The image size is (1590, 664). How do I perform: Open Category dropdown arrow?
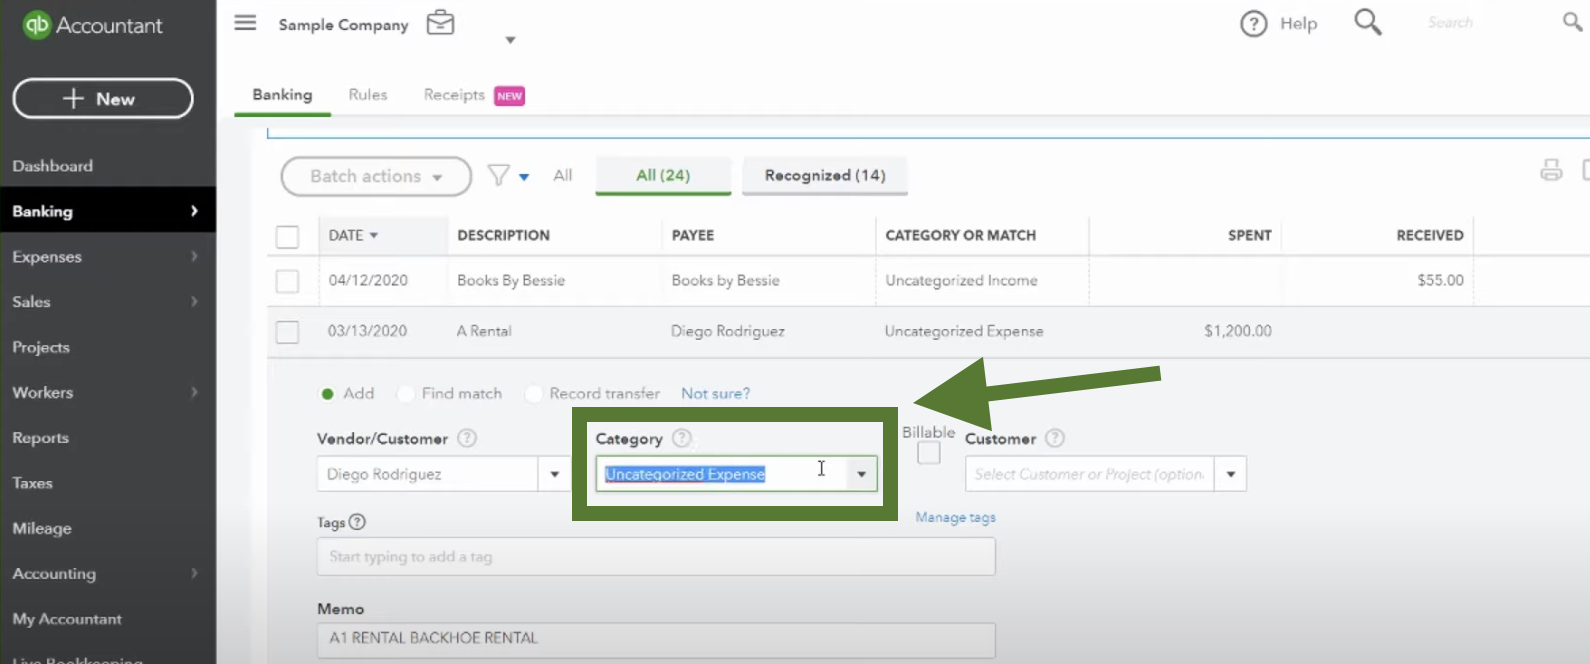(861, 474)
